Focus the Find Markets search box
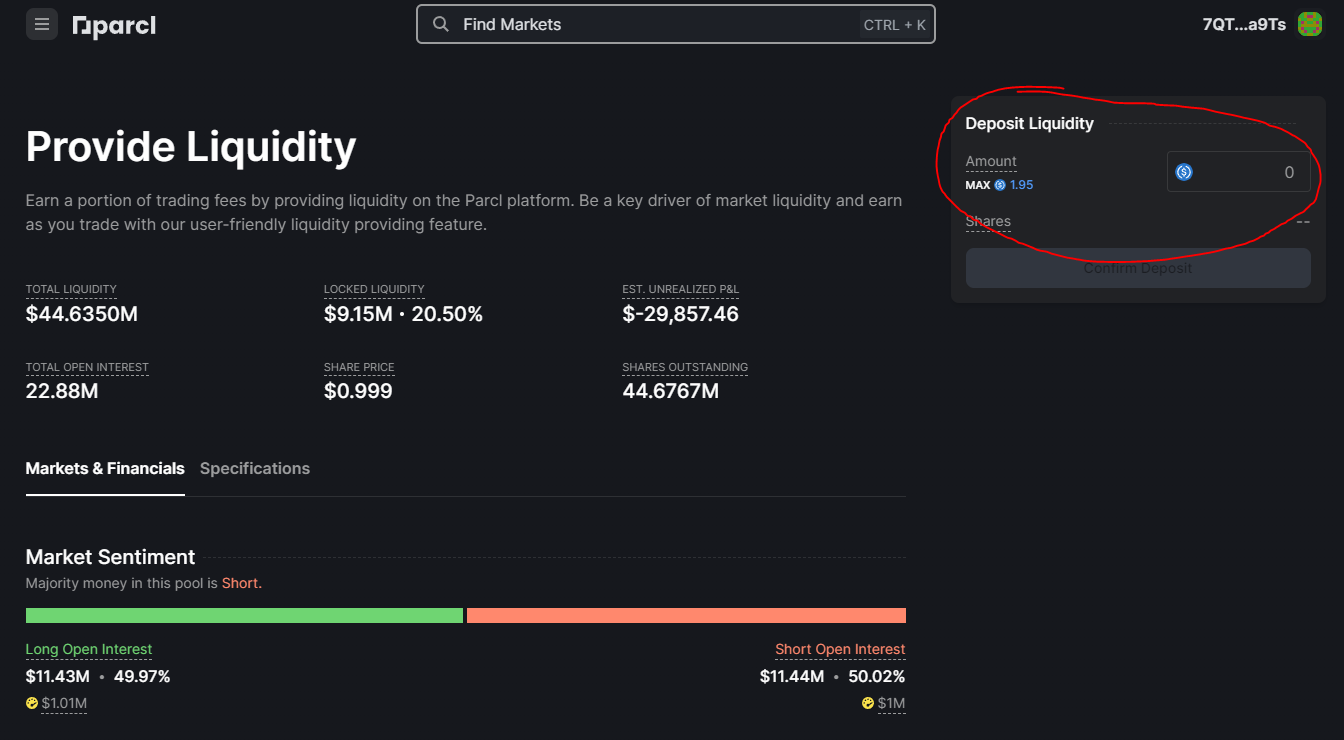The height and width of the screenshot is (740, 1344). coord(676,24)
